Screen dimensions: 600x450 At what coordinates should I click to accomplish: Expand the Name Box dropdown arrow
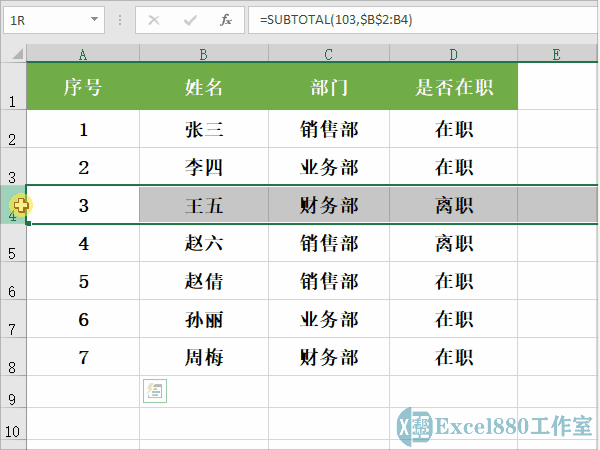[94, 20]
